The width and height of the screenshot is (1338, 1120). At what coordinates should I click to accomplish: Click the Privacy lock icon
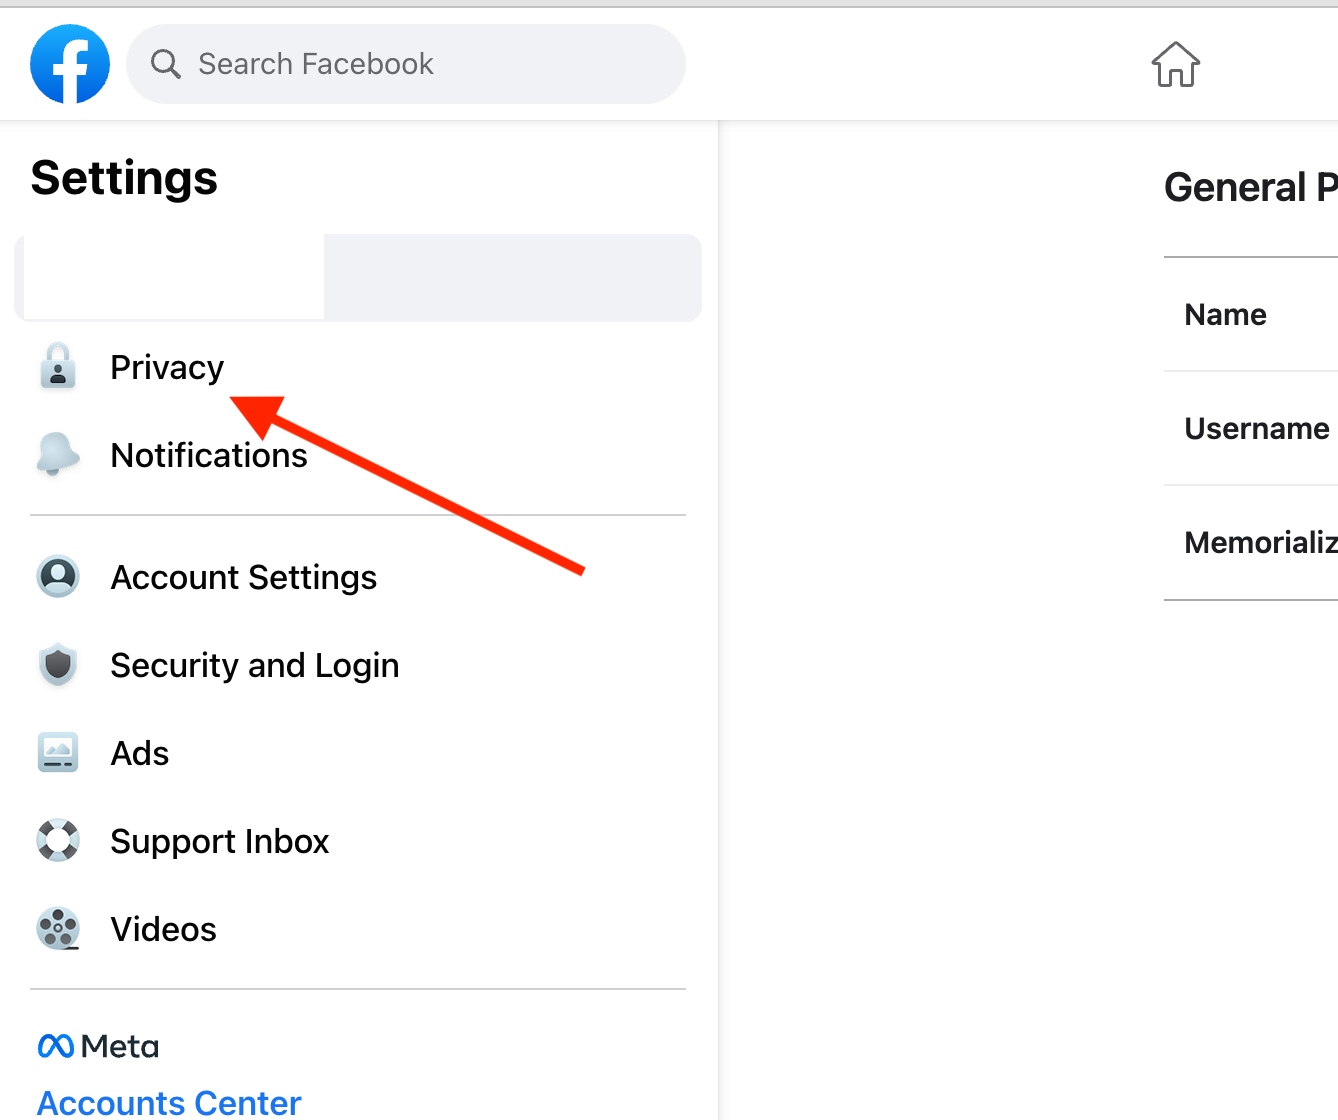pos(58,366)
